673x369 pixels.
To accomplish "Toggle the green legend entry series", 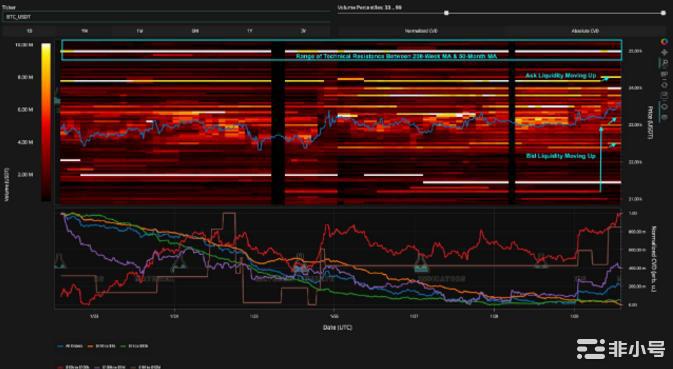I will (135, 346).
